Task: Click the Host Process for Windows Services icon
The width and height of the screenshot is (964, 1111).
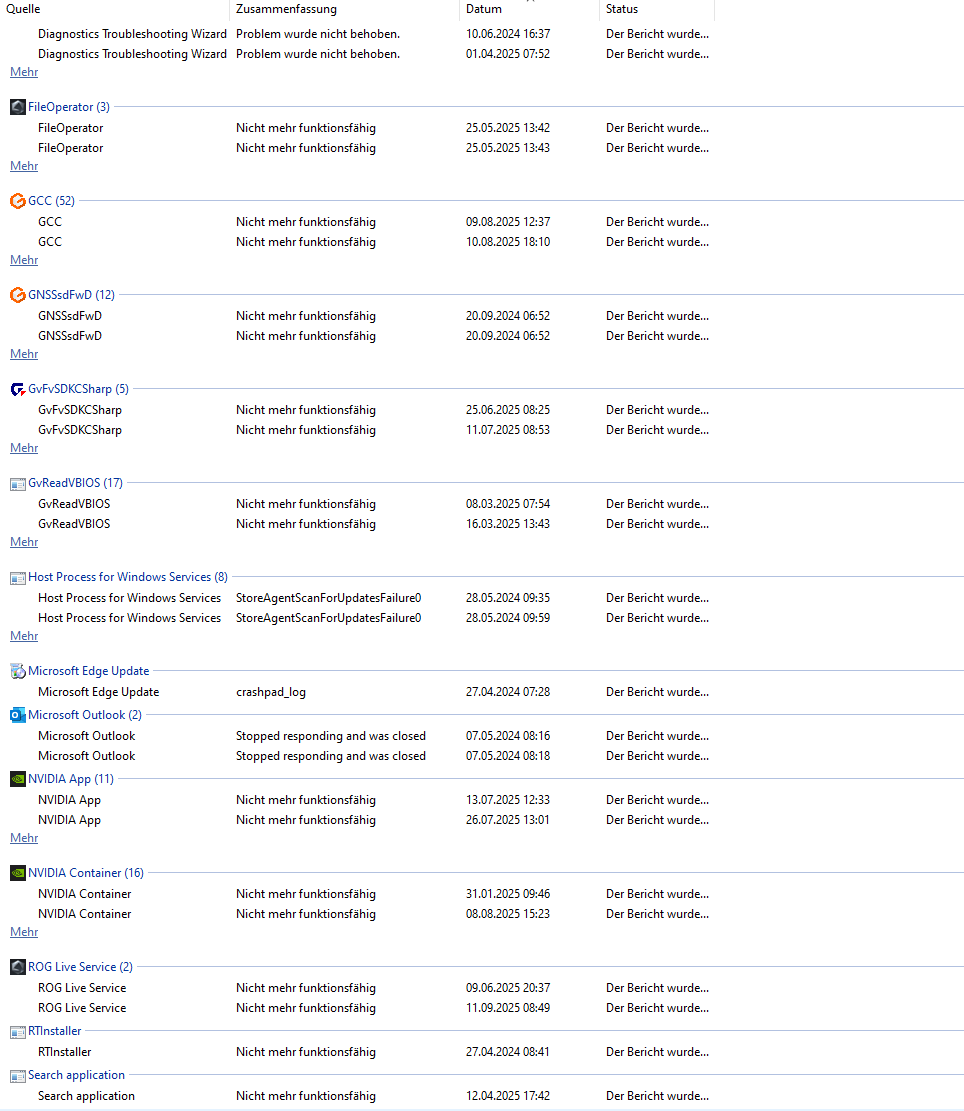Action: [x=18, y=578]
